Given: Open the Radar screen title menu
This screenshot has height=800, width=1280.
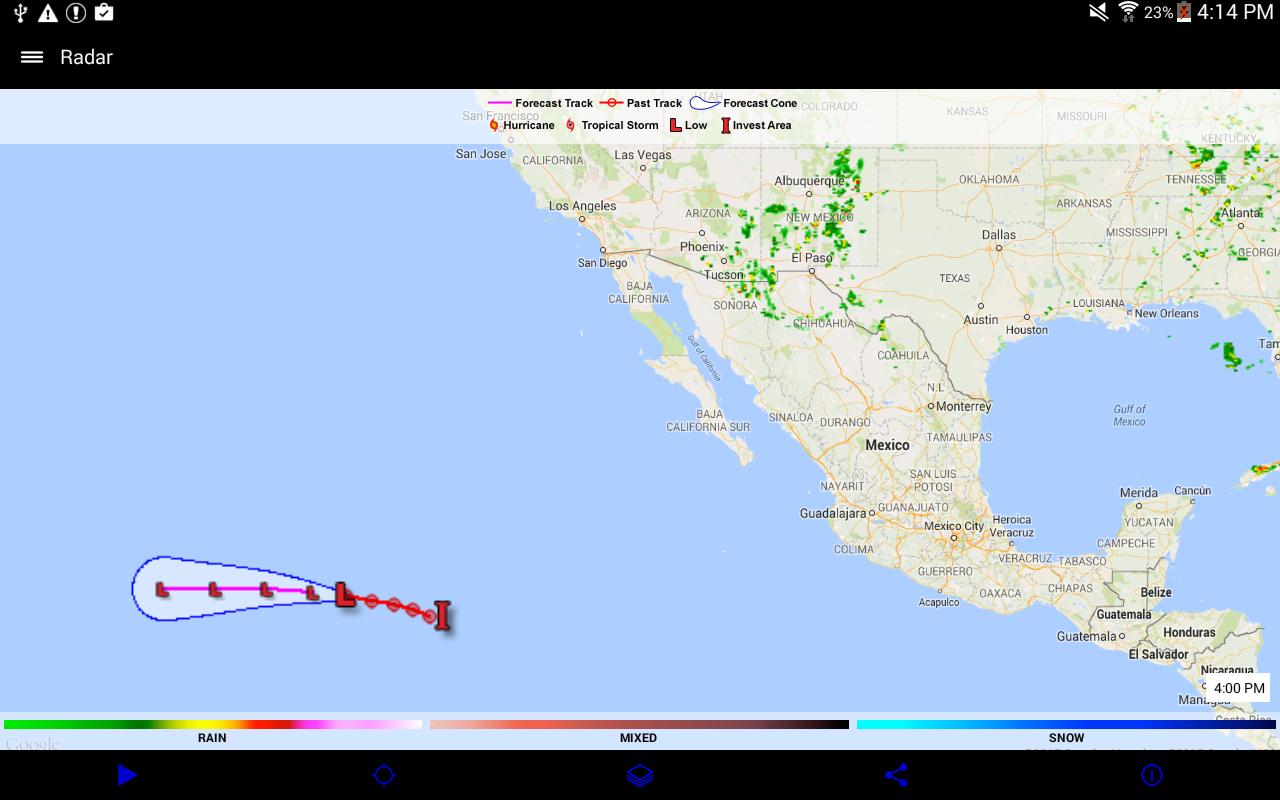Looking at the screenshot, I should pyautogui.click(x=86, y=57).
